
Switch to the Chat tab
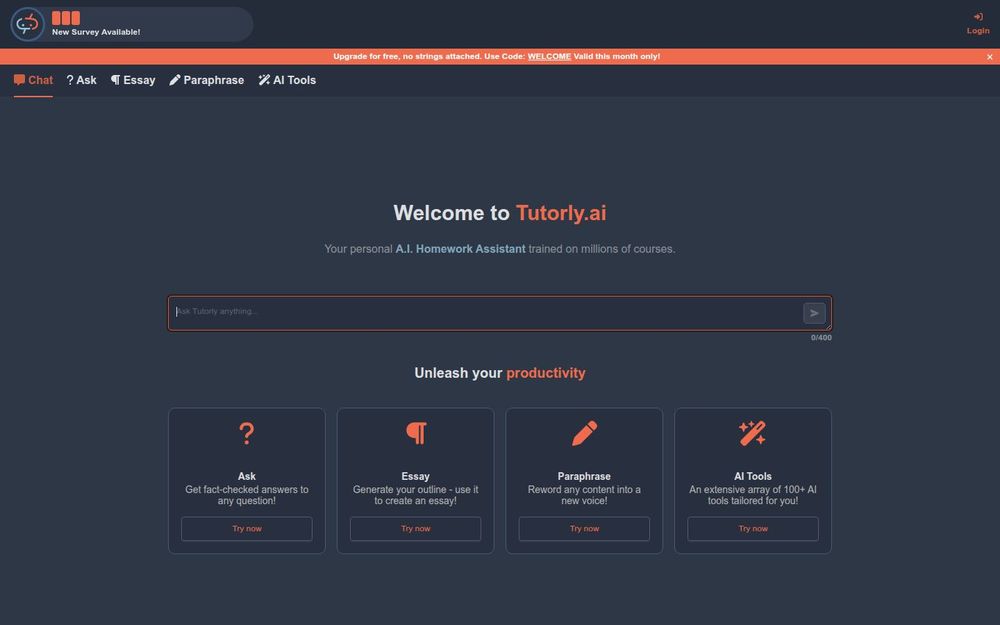33,80
